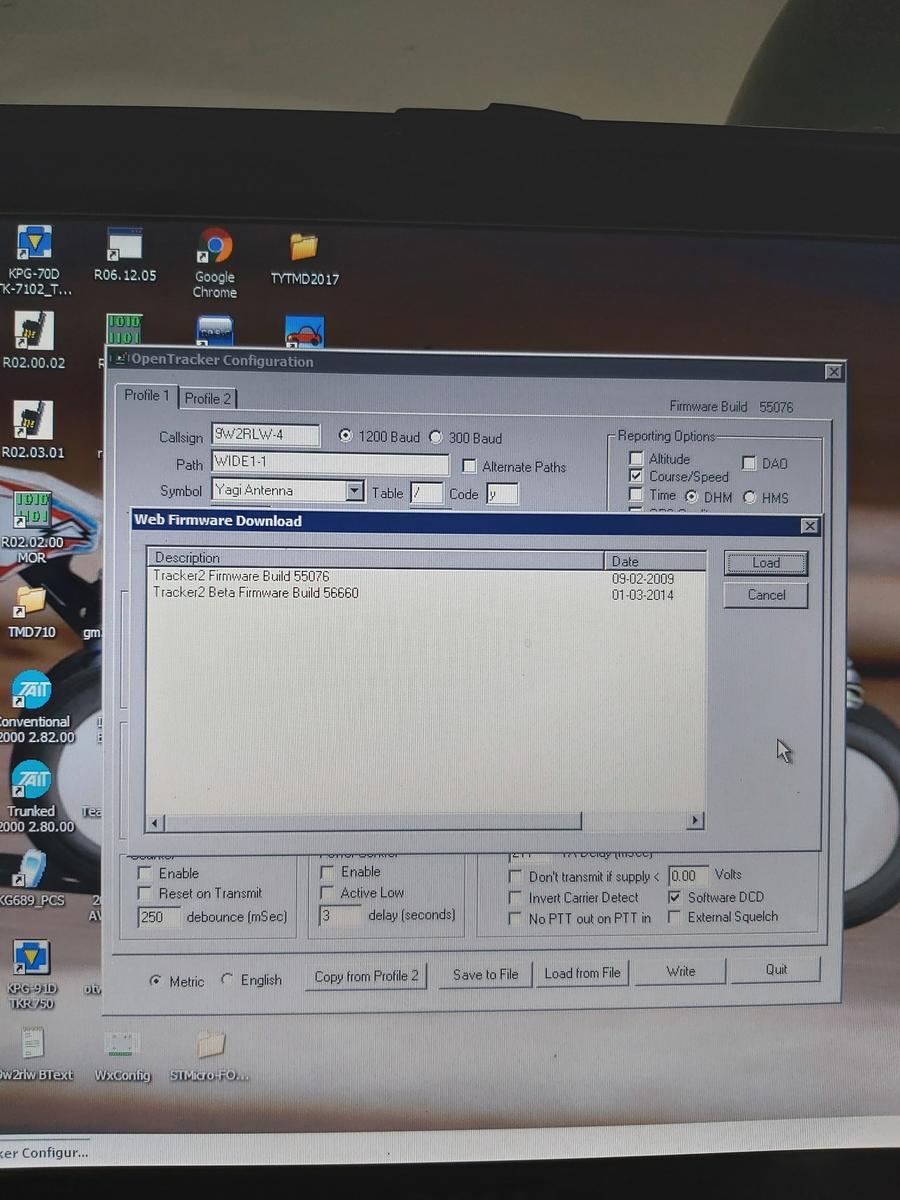This screenshot has height=1200, width=900.
Task: Click the Quit button
Action: pyautogui.click(x=776, y=969)
